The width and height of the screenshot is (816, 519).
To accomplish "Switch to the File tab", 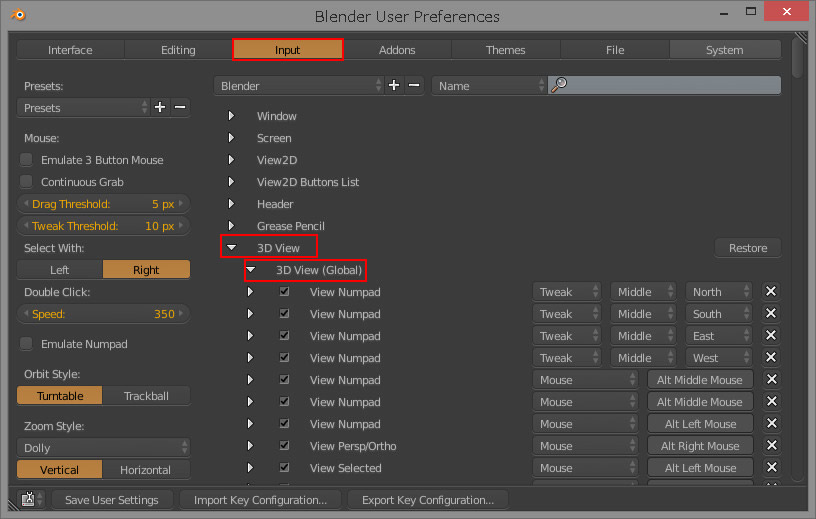I will pos(615,50).
